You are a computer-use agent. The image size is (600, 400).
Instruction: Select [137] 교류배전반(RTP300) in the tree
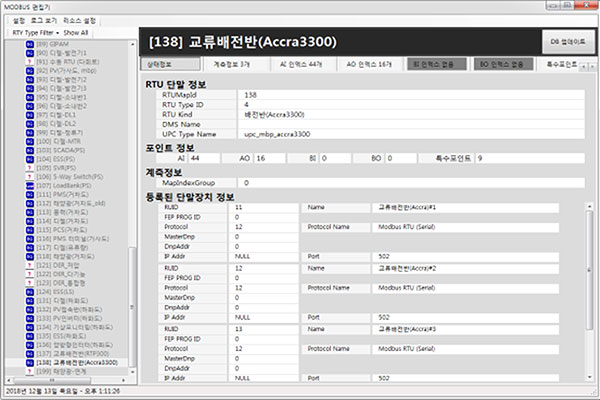tap(76, 353)
